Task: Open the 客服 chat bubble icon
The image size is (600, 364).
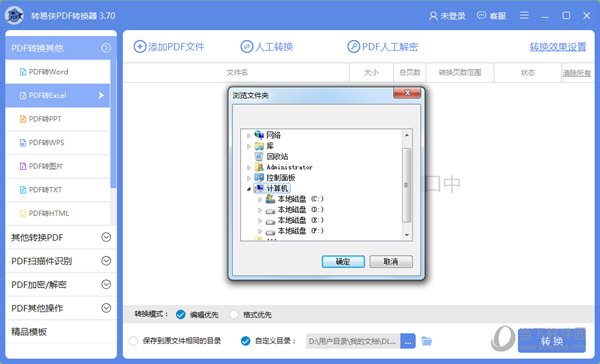Action: pyautogui.click(x=481, y=15)
